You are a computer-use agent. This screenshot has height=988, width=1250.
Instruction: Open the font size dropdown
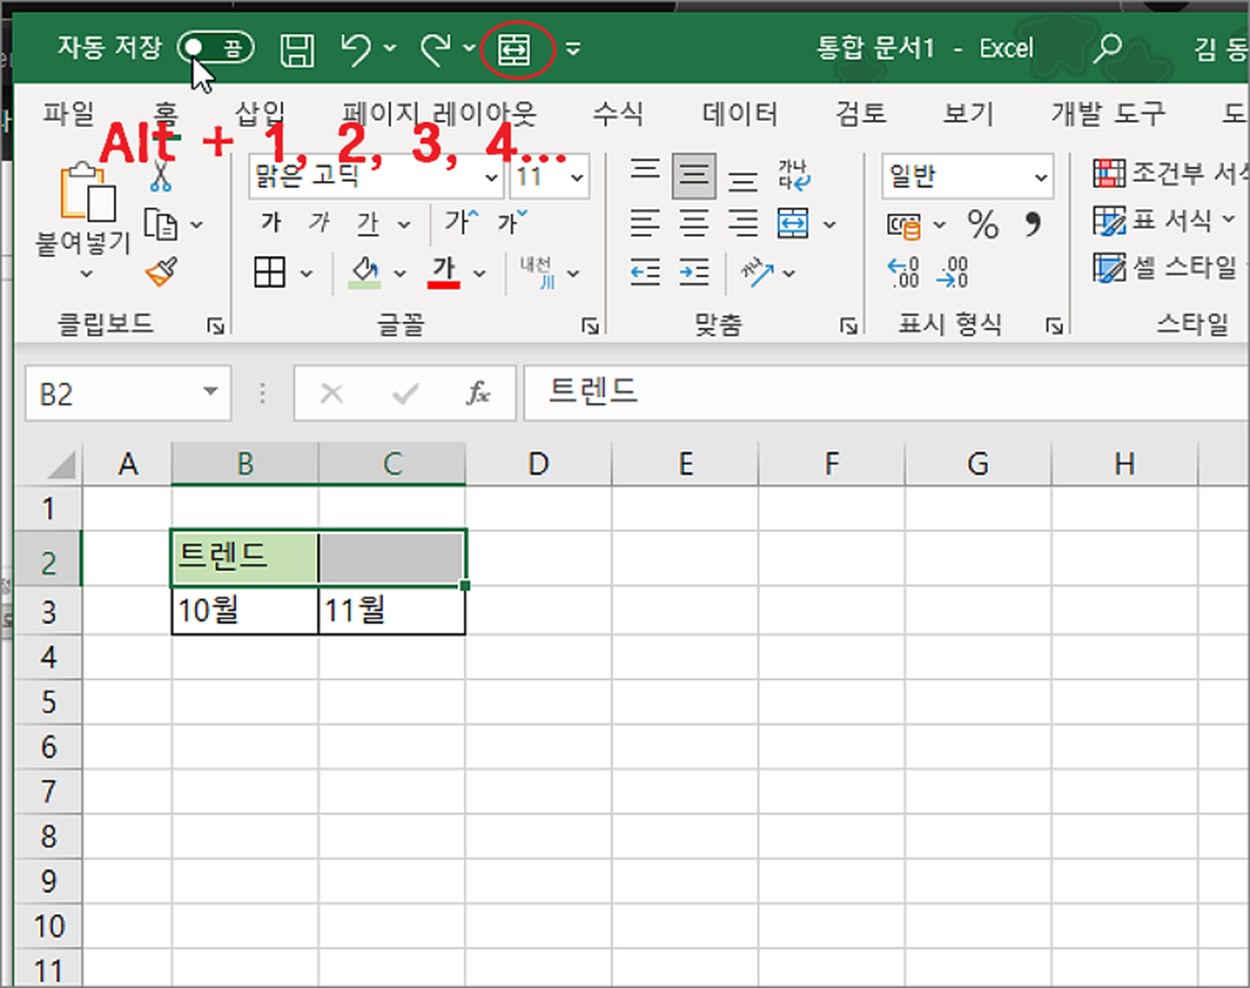577,177
